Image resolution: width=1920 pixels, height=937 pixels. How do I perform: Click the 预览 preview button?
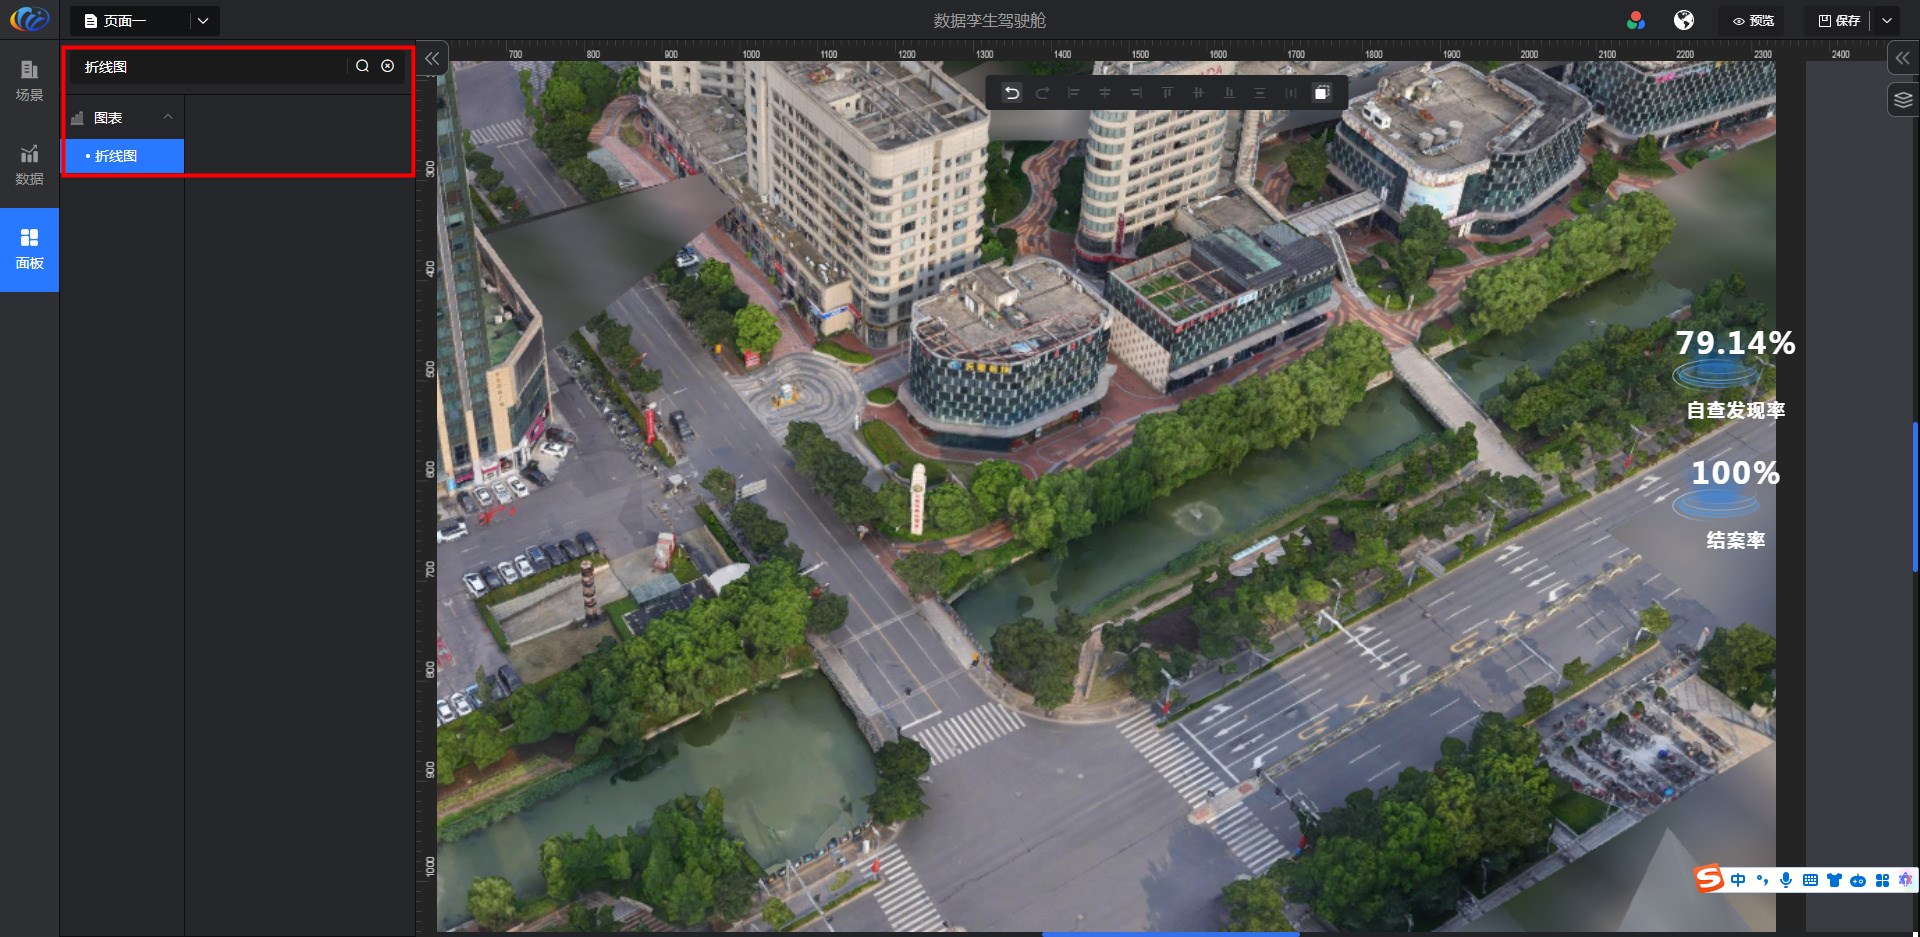click(1753, 21)
